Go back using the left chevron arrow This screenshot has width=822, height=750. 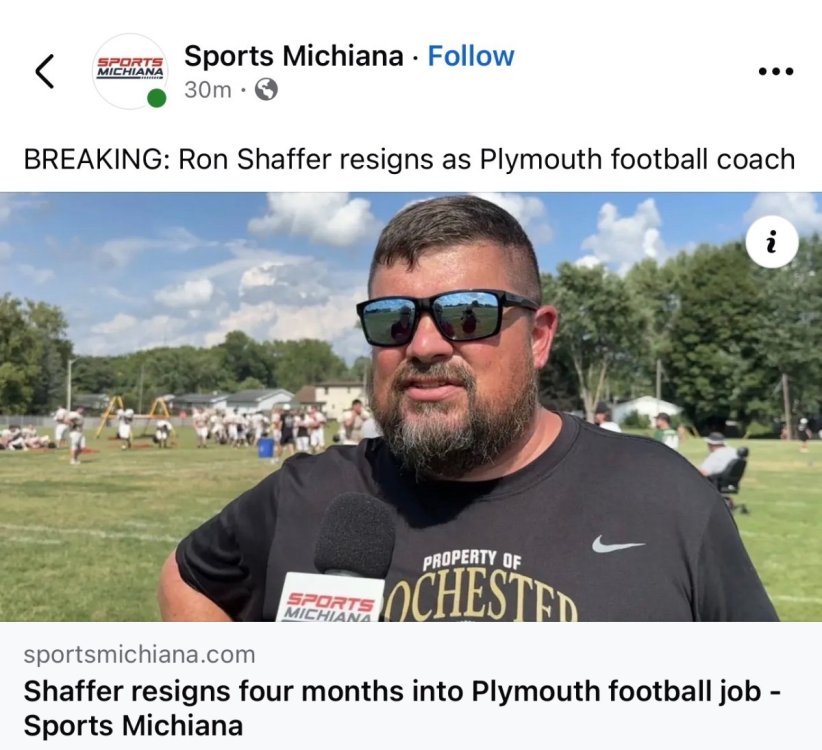45,71
